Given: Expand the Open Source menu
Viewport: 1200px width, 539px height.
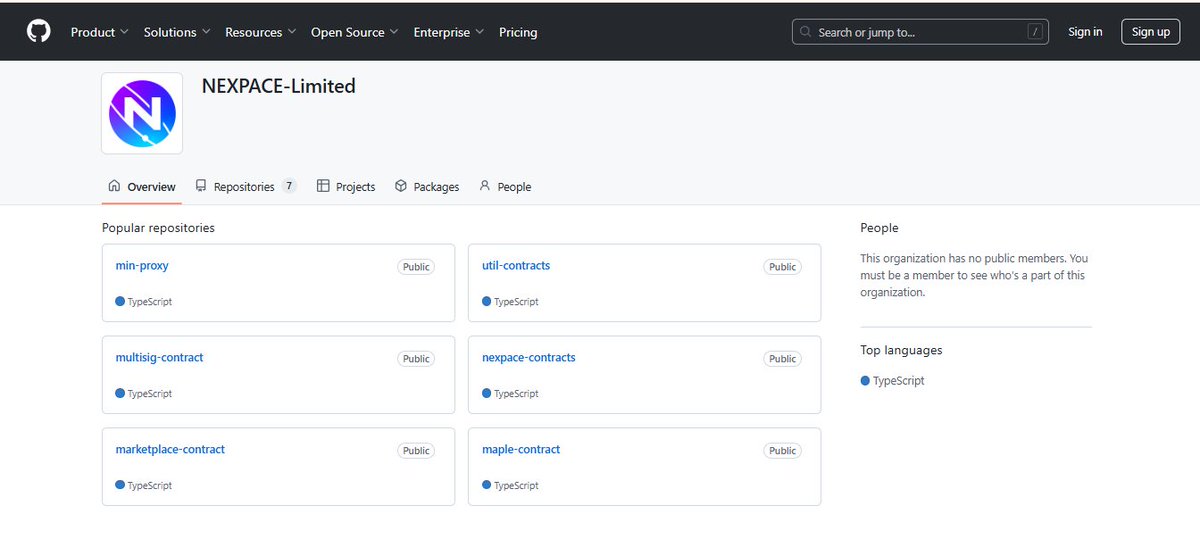Looking at the screenshot, I should (355, 32).
